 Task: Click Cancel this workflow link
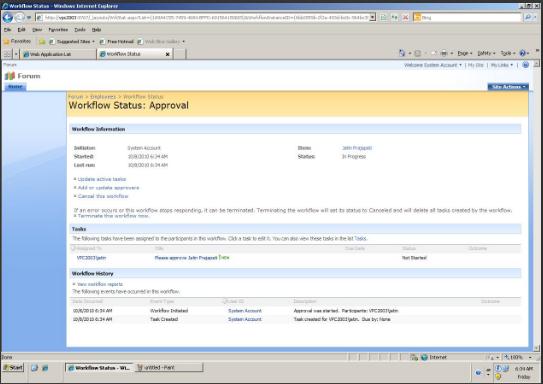(103, 196)
